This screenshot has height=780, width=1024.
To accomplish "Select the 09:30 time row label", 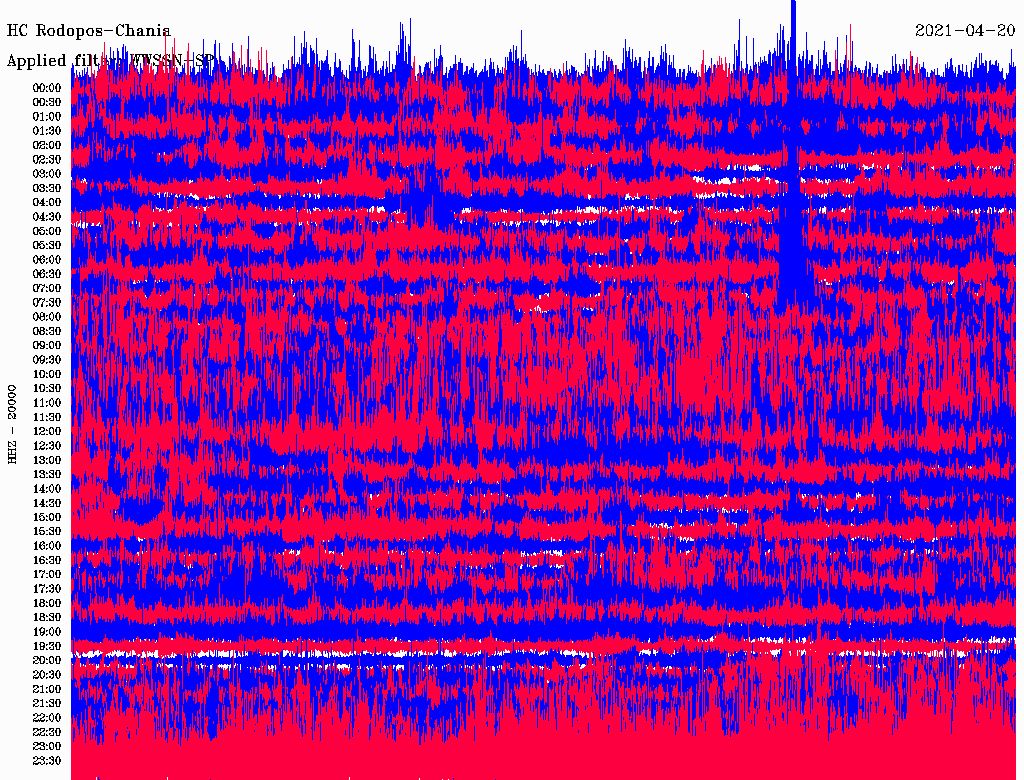I will point(47,361).
